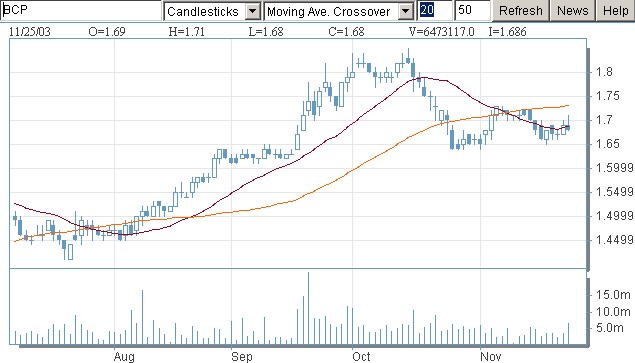
Task: Click the Sep month label
Action: (x=241, y=357)
